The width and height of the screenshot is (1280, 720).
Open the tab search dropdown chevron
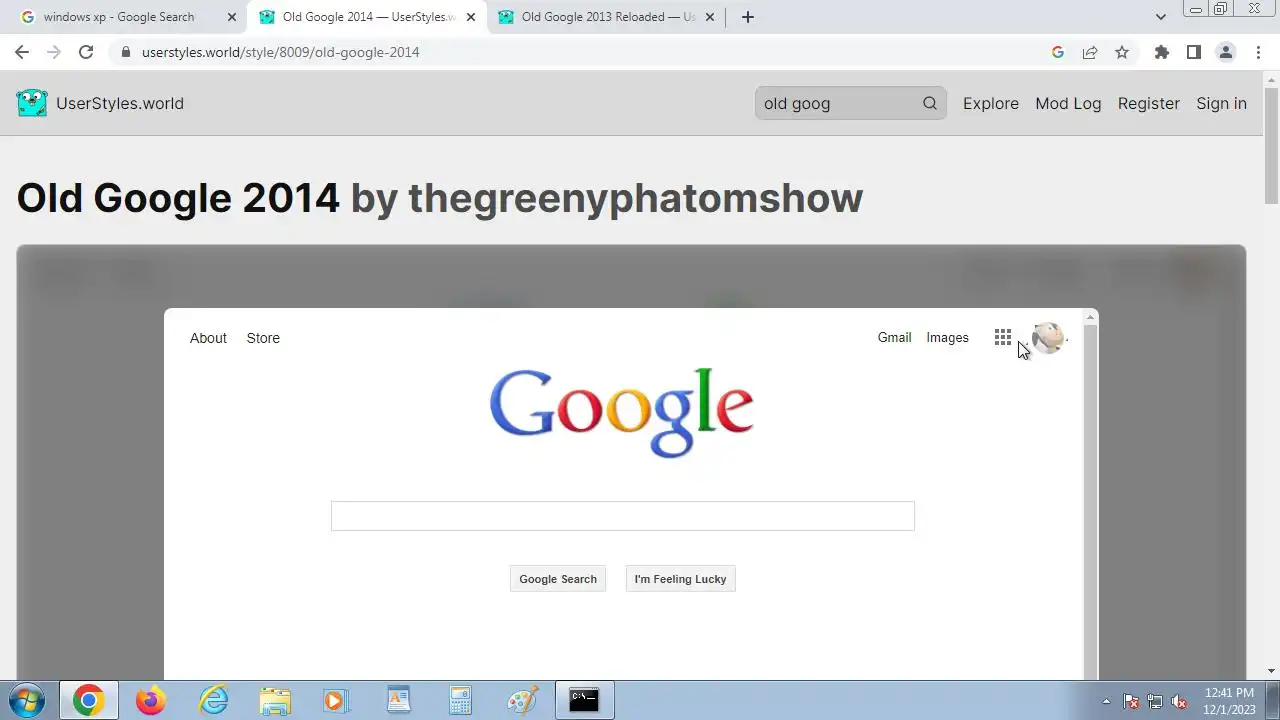1160,17
